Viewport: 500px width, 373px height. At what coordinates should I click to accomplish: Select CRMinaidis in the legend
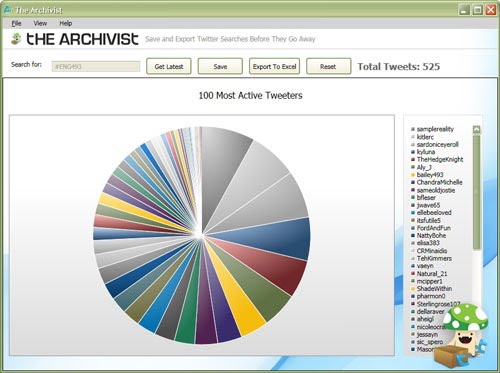tap(432, 251)
